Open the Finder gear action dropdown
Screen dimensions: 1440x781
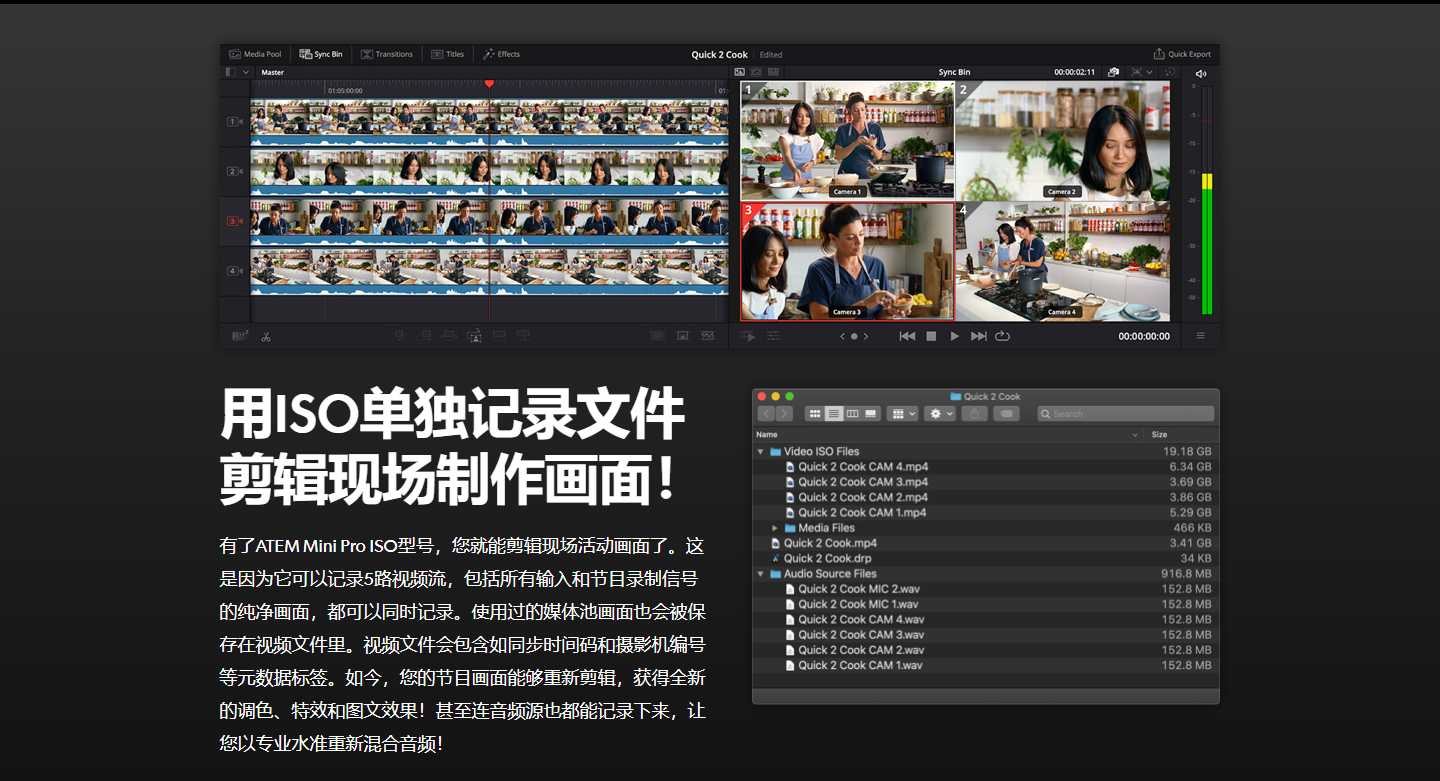[x=939, y=414]
